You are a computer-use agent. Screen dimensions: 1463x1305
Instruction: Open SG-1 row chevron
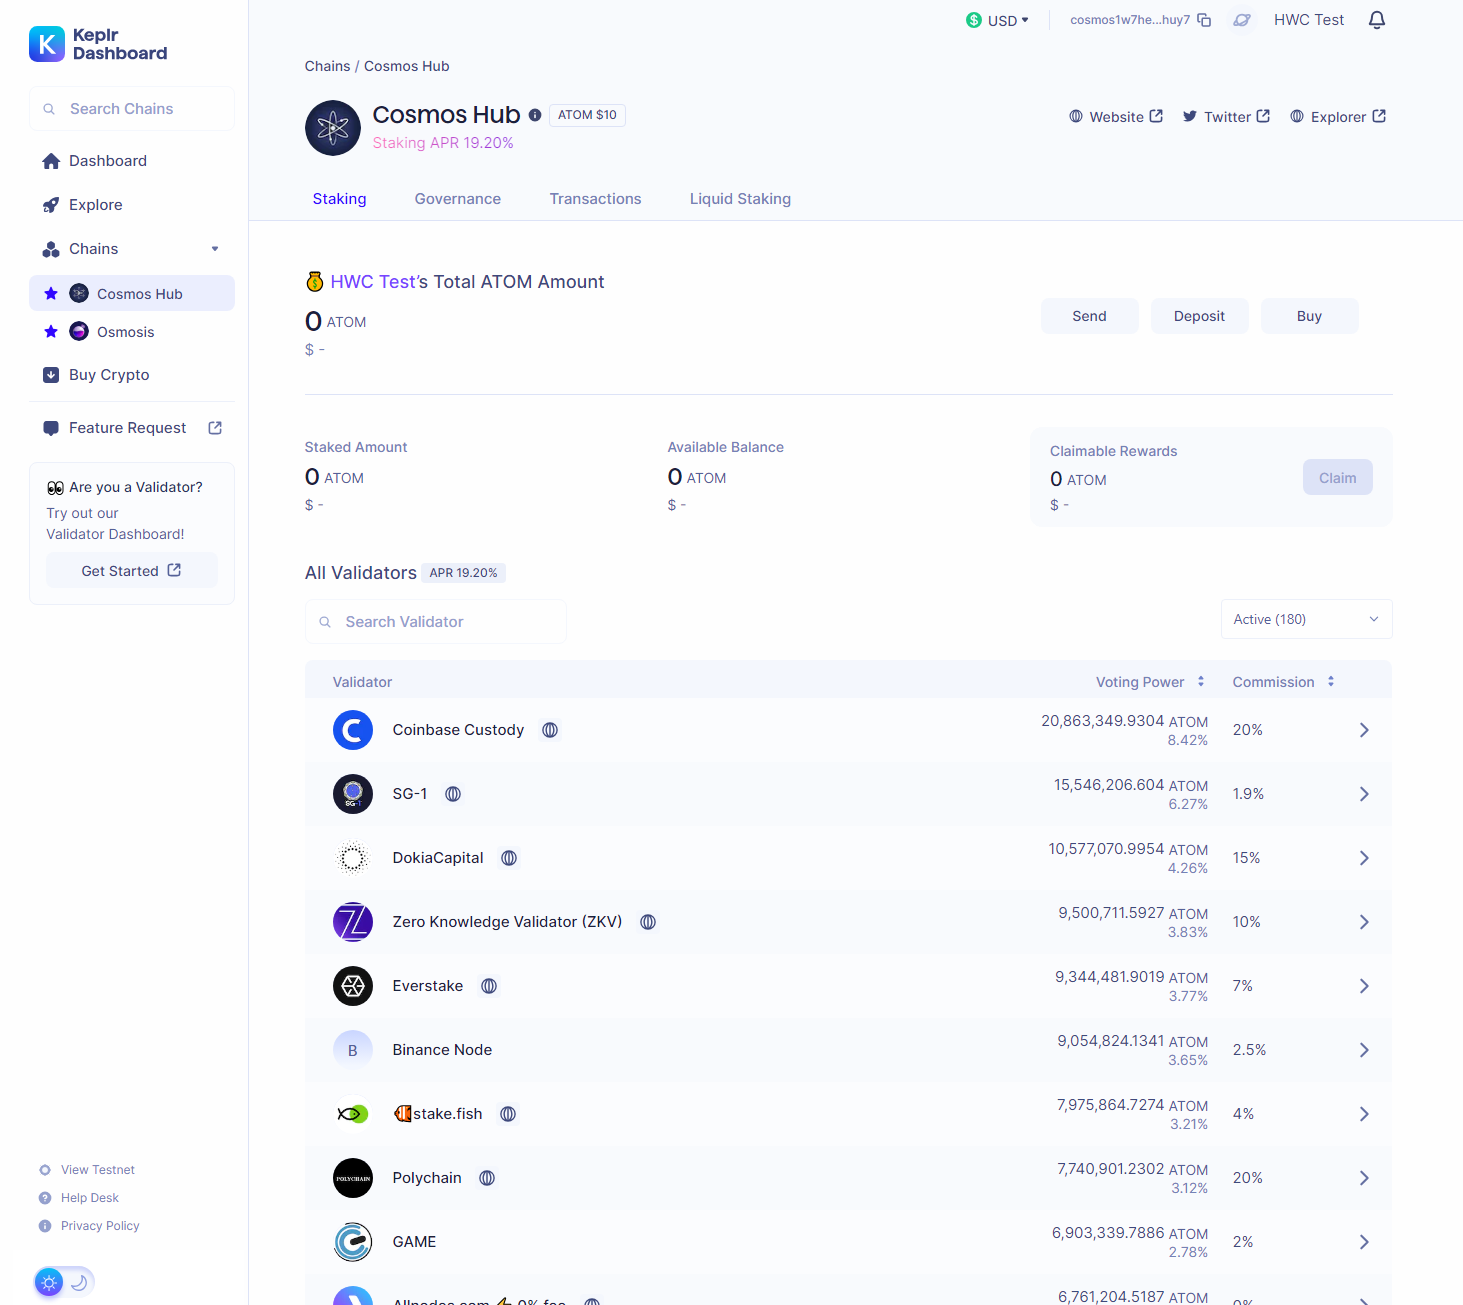coord(1364,794)
